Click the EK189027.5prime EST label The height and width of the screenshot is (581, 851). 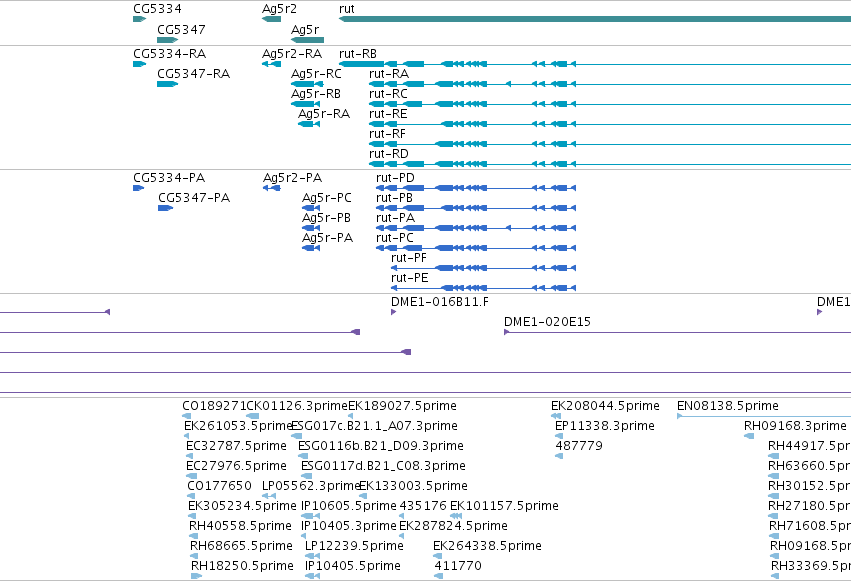pos(402,406)
